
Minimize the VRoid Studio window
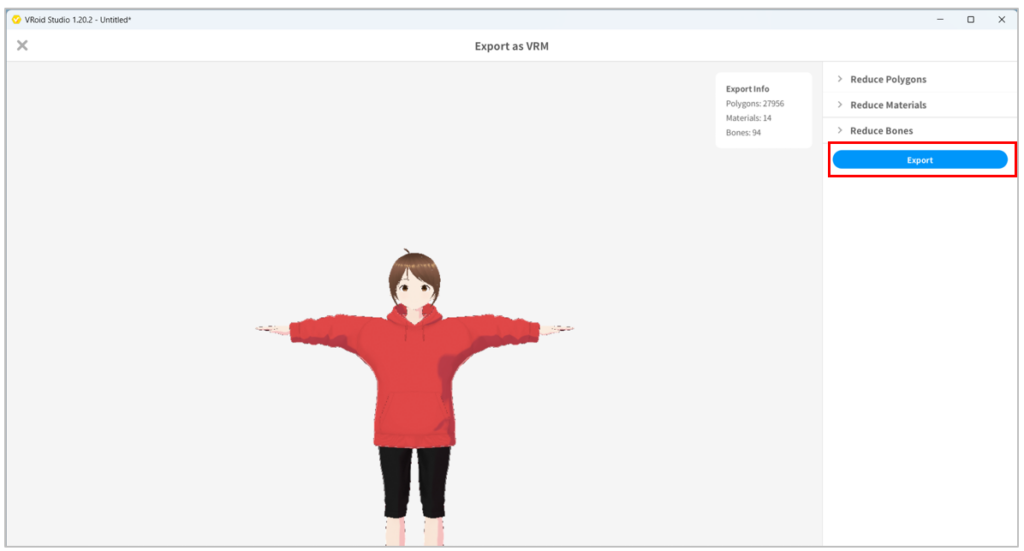tap(939, 19)
